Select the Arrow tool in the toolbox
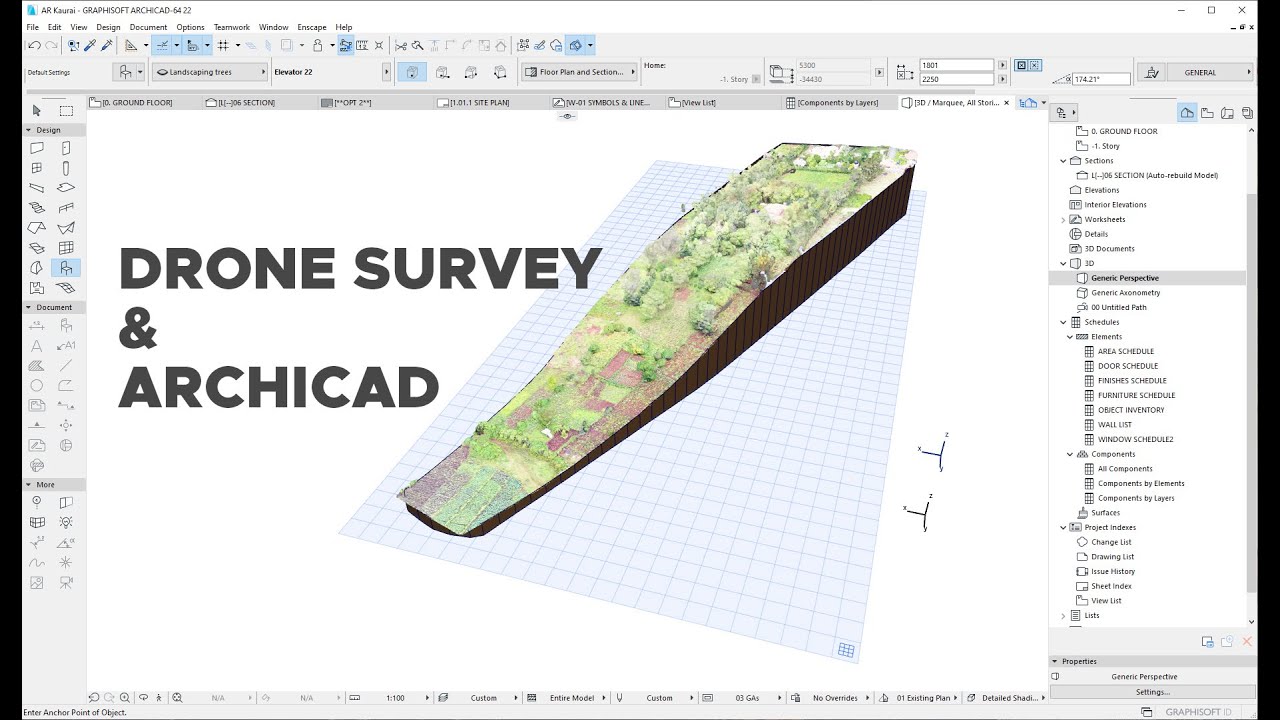1280x720 pixels. pyautogui.click(x=37, y=111)
